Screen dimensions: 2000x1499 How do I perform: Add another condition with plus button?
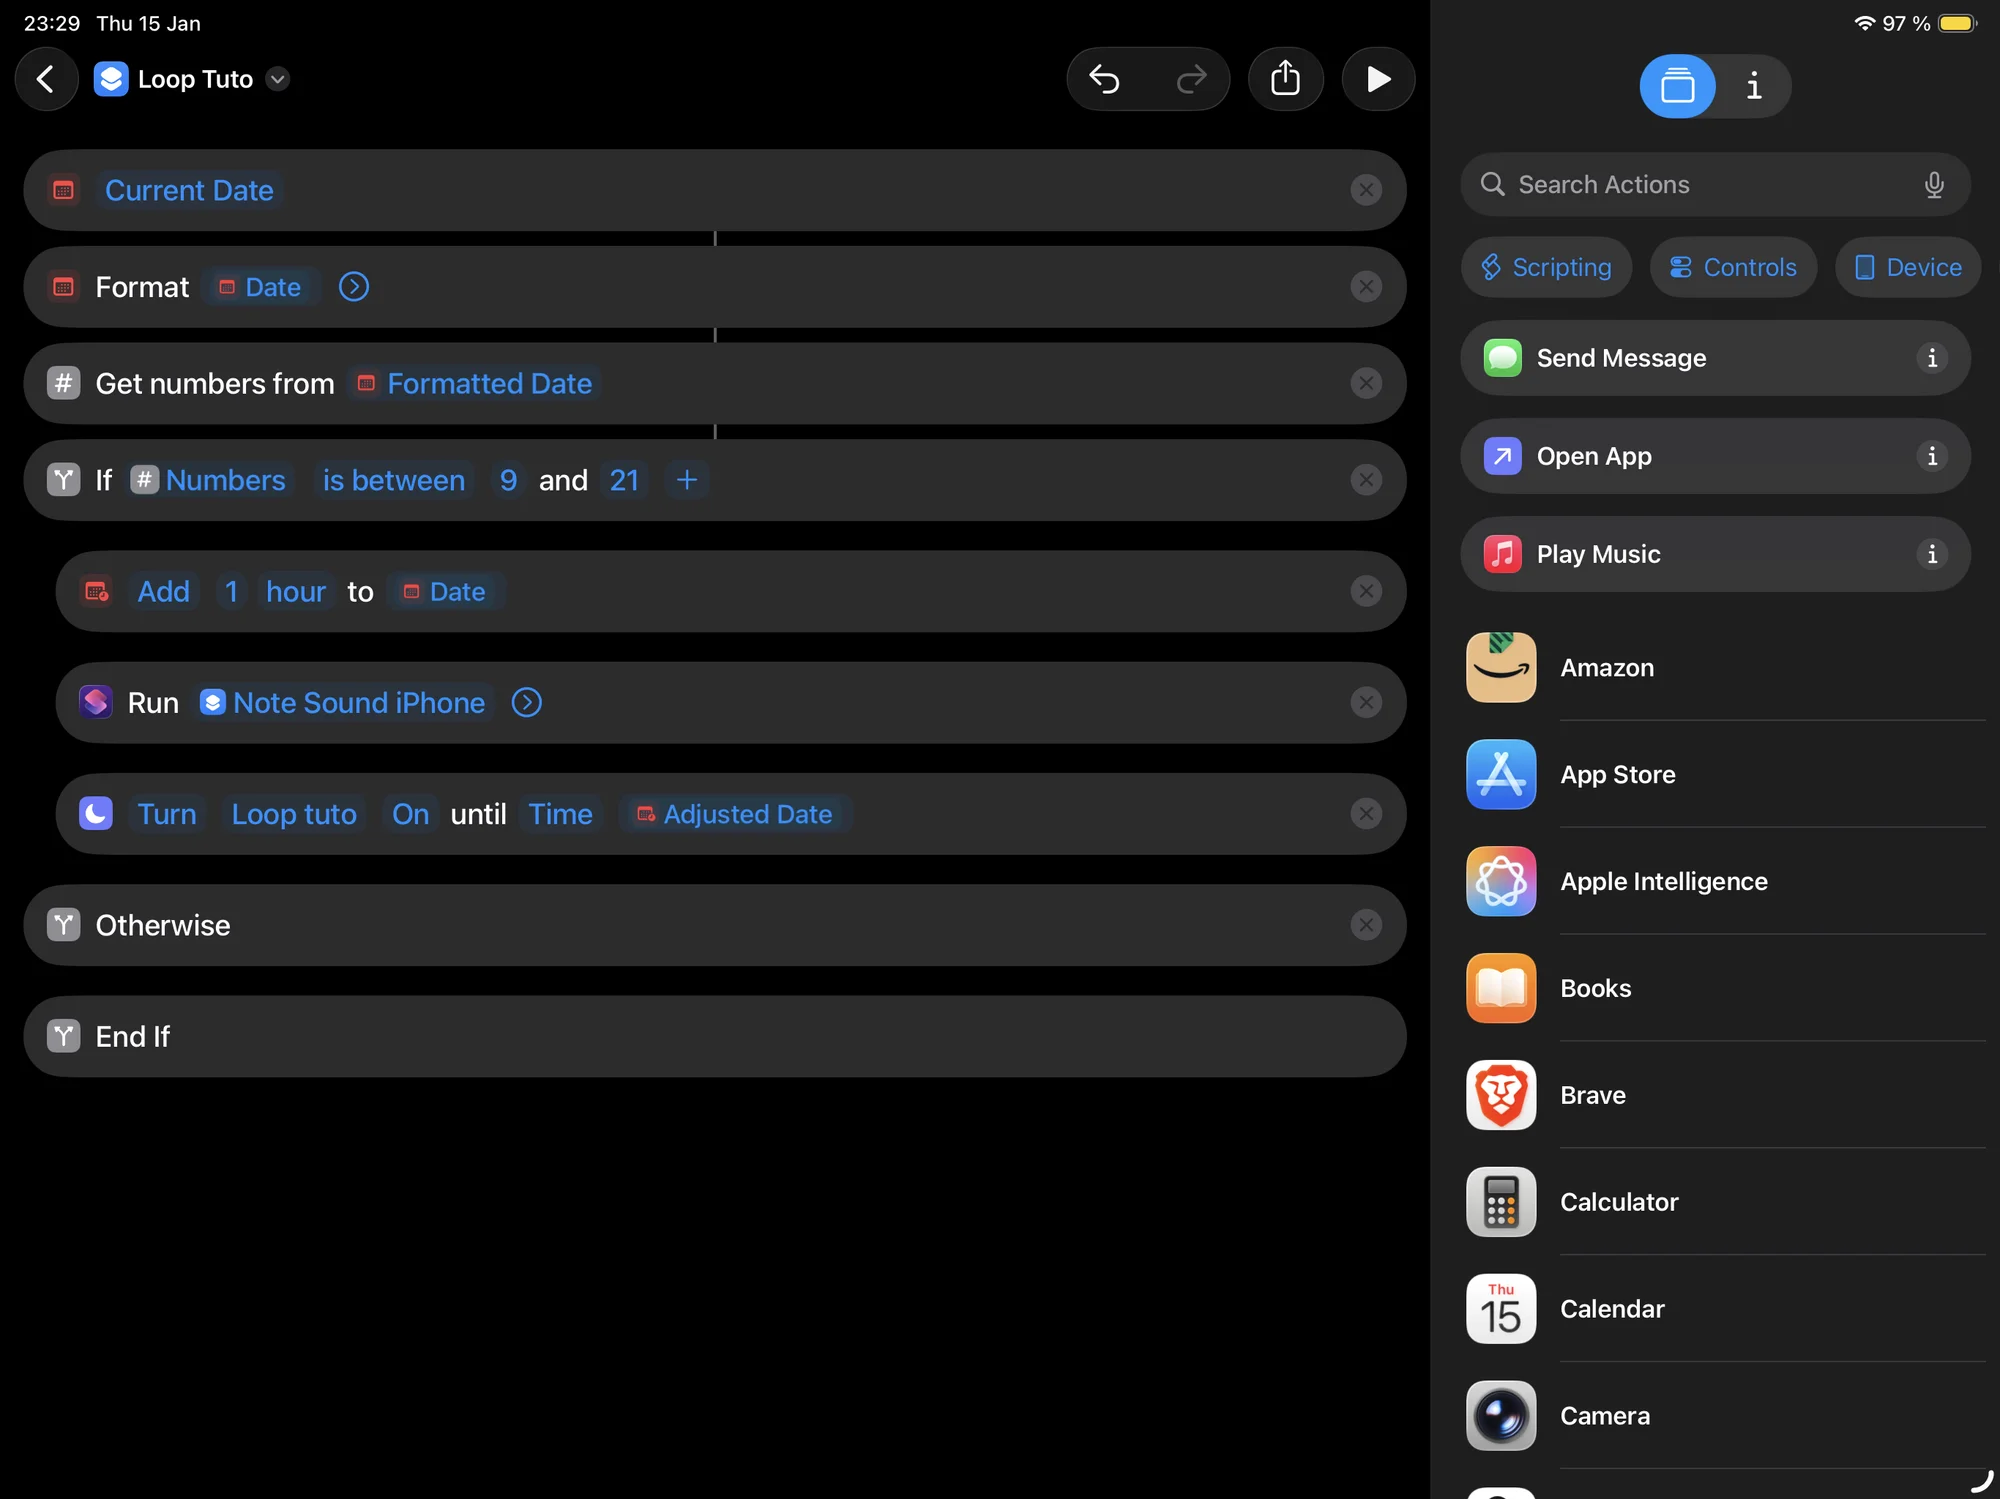coord(686,480)
